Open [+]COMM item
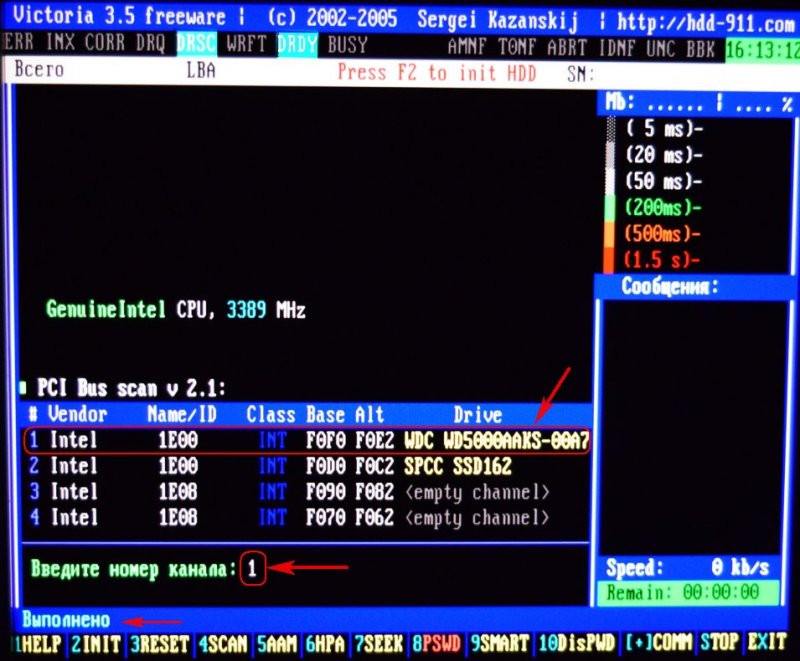 [x=659, y=643]
